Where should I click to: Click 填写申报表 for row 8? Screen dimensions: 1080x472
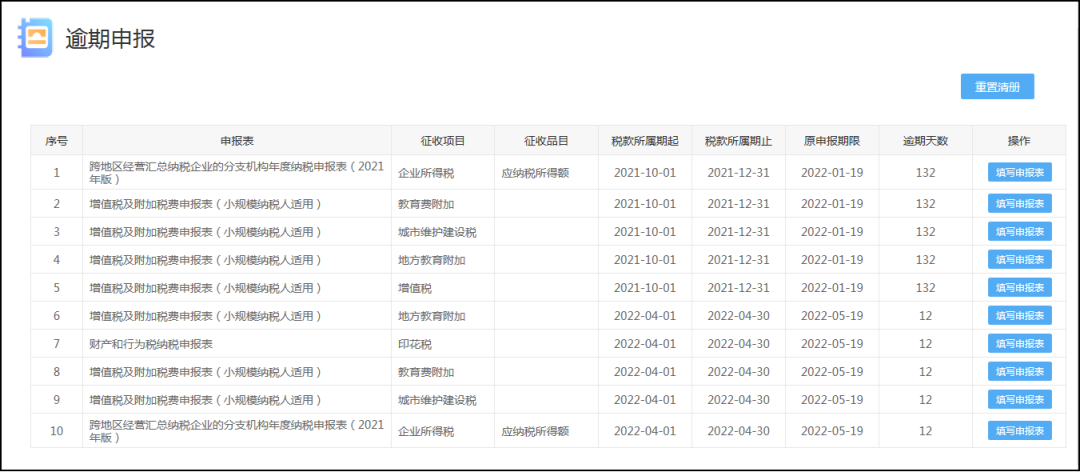[1019, 371]
